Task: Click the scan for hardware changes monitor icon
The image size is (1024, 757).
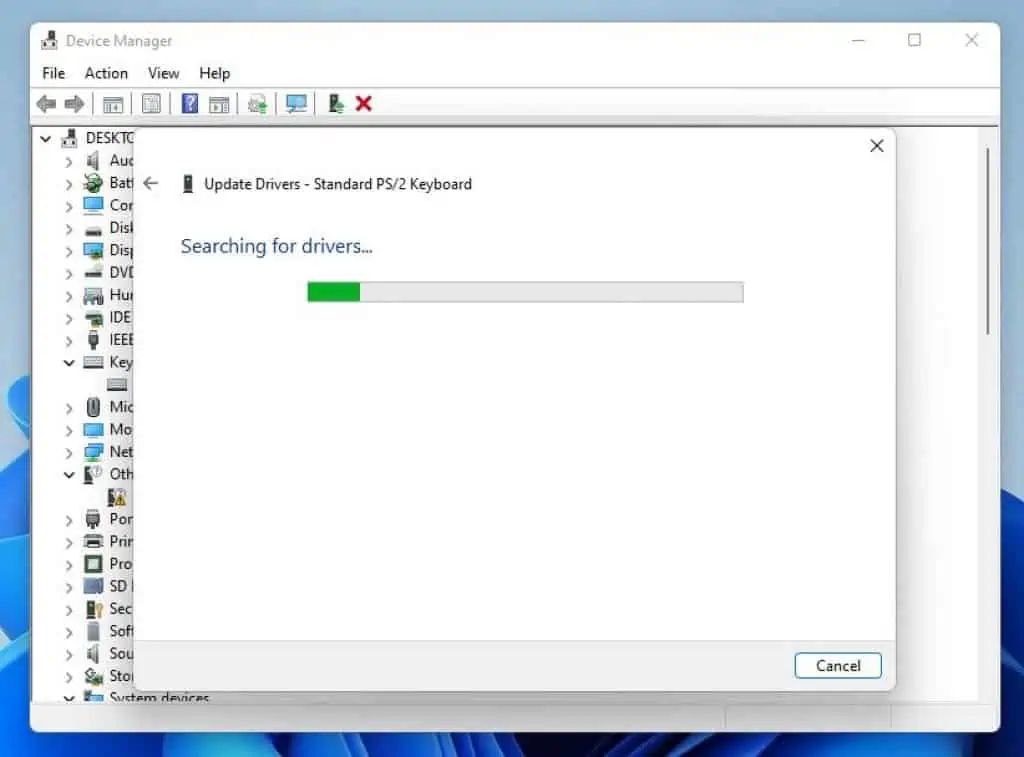Action: pos(296,104)
